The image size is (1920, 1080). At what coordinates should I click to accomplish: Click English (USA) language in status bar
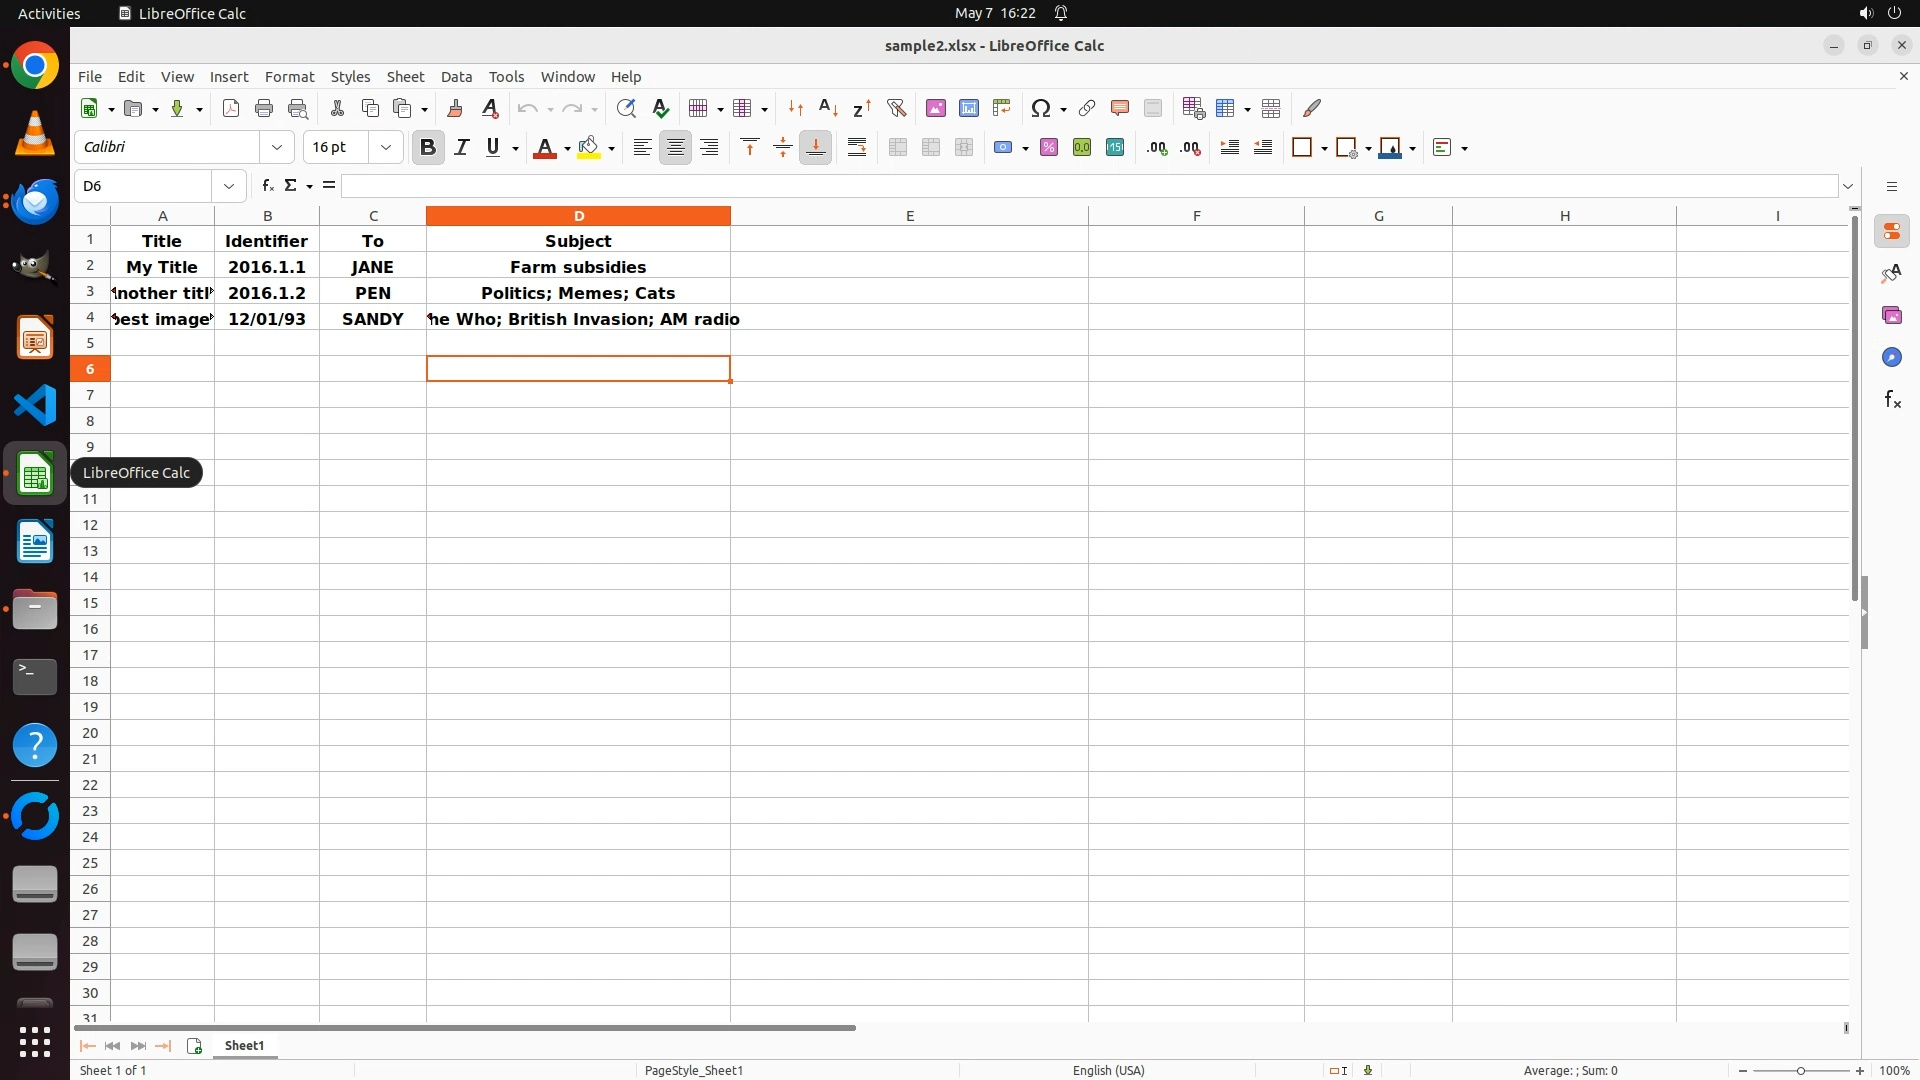1108,1070
